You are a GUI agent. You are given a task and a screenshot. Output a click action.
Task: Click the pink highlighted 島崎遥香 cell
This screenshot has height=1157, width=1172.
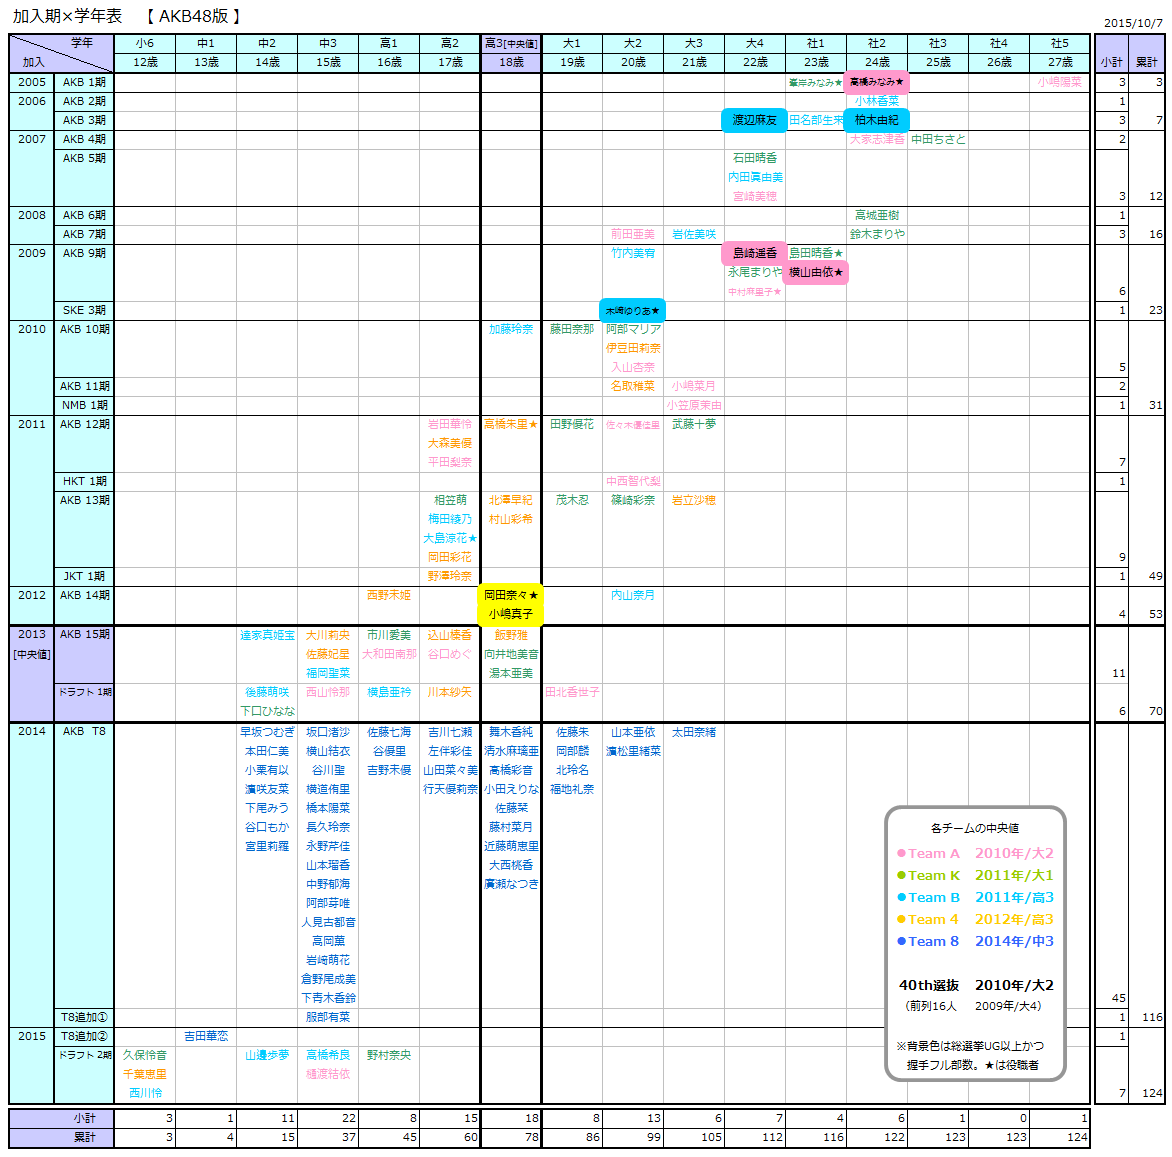[754, 253]
